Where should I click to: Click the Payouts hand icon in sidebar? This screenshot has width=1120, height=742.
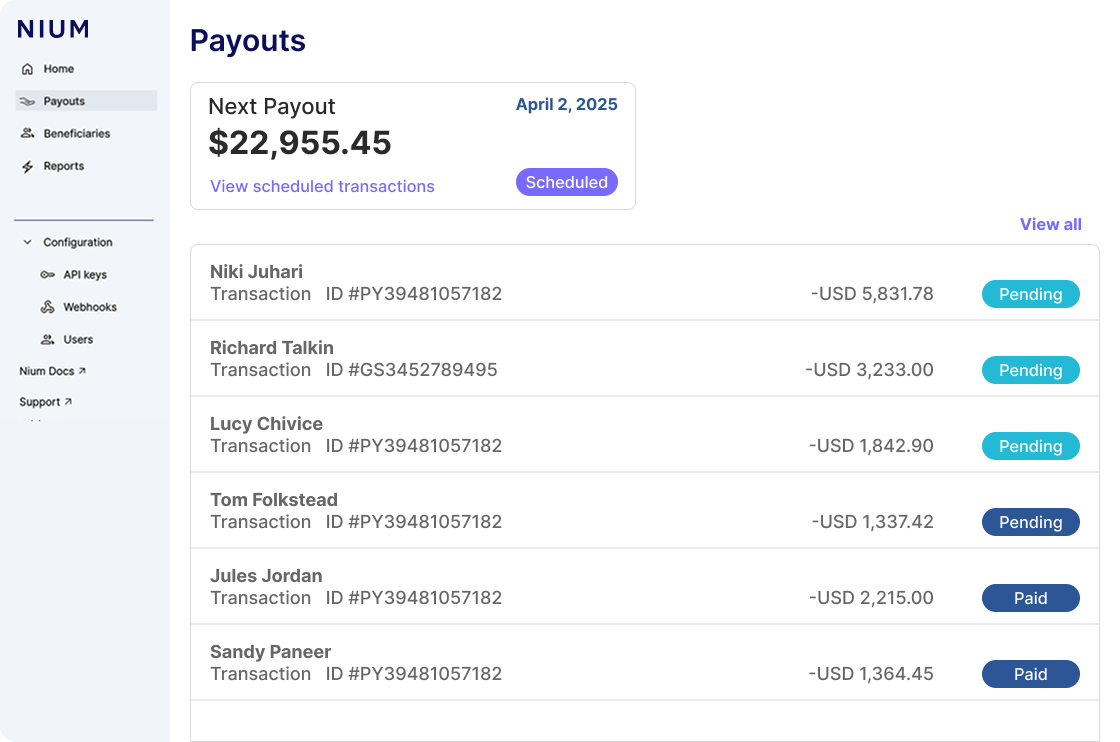pos(27,100)
